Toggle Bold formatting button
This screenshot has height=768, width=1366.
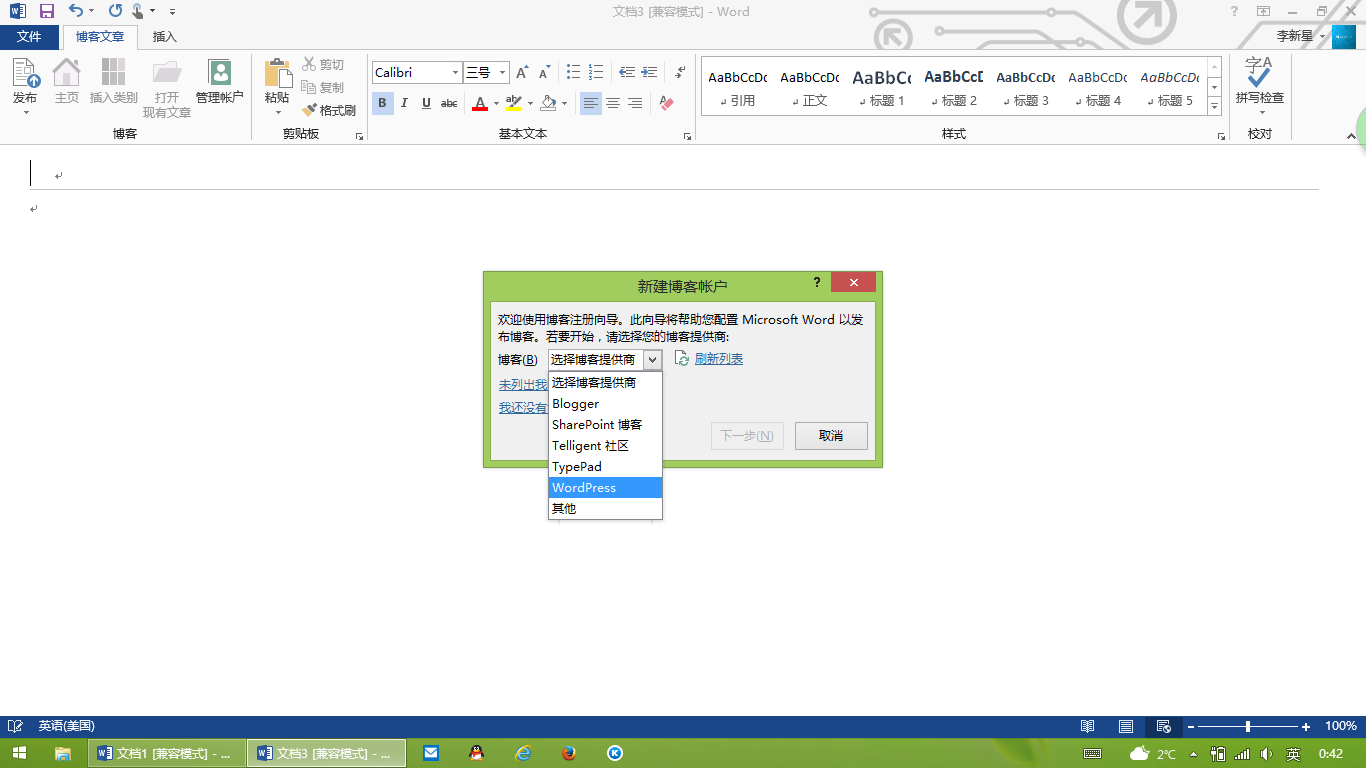coord(382,103)
